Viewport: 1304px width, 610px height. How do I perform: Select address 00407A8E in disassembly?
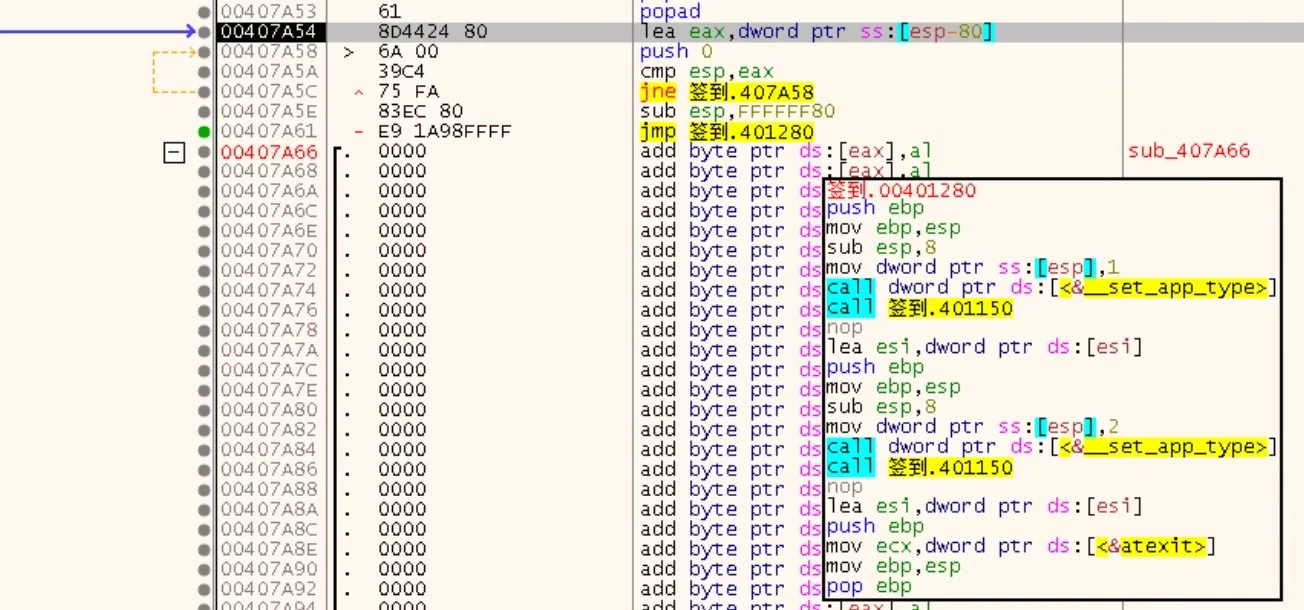267,549
